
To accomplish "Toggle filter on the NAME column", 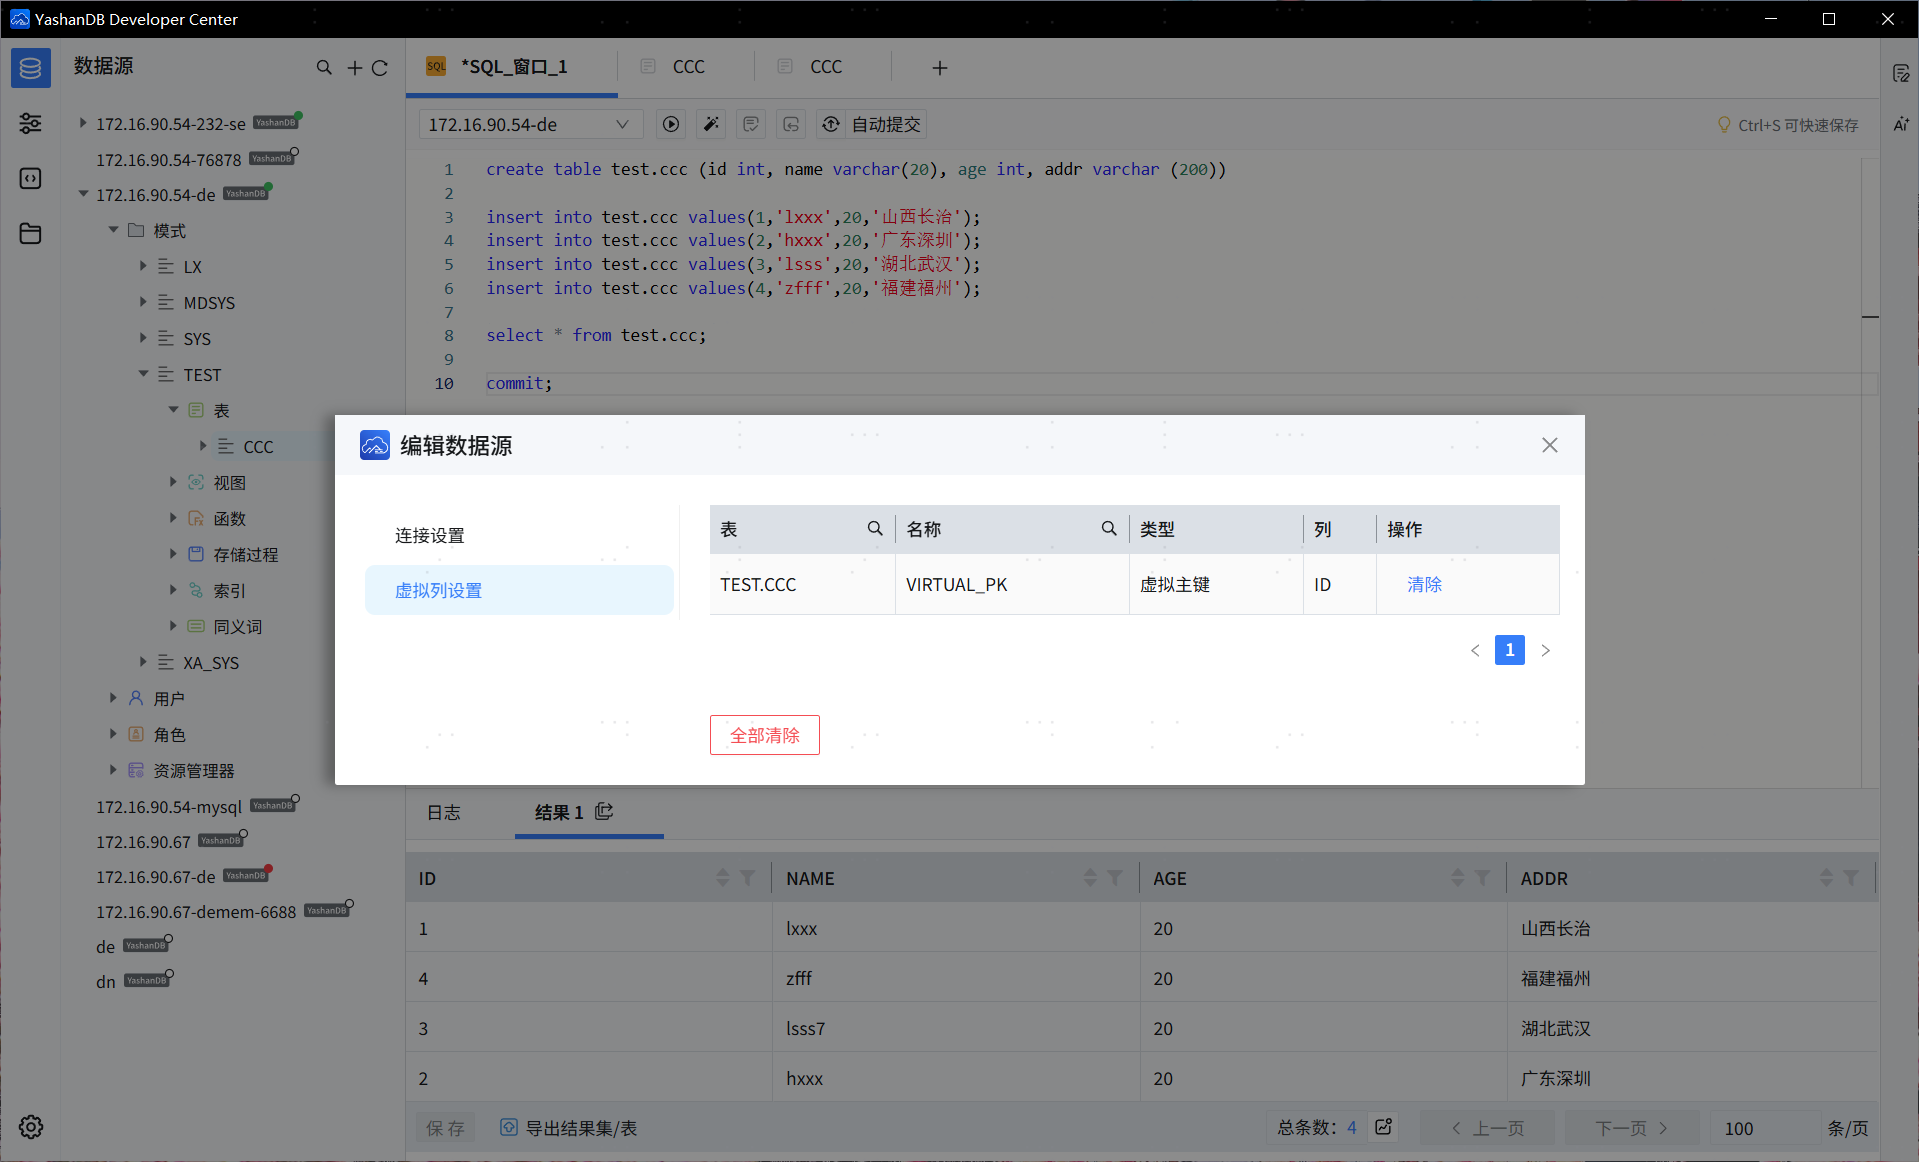I will (1115, 877).
